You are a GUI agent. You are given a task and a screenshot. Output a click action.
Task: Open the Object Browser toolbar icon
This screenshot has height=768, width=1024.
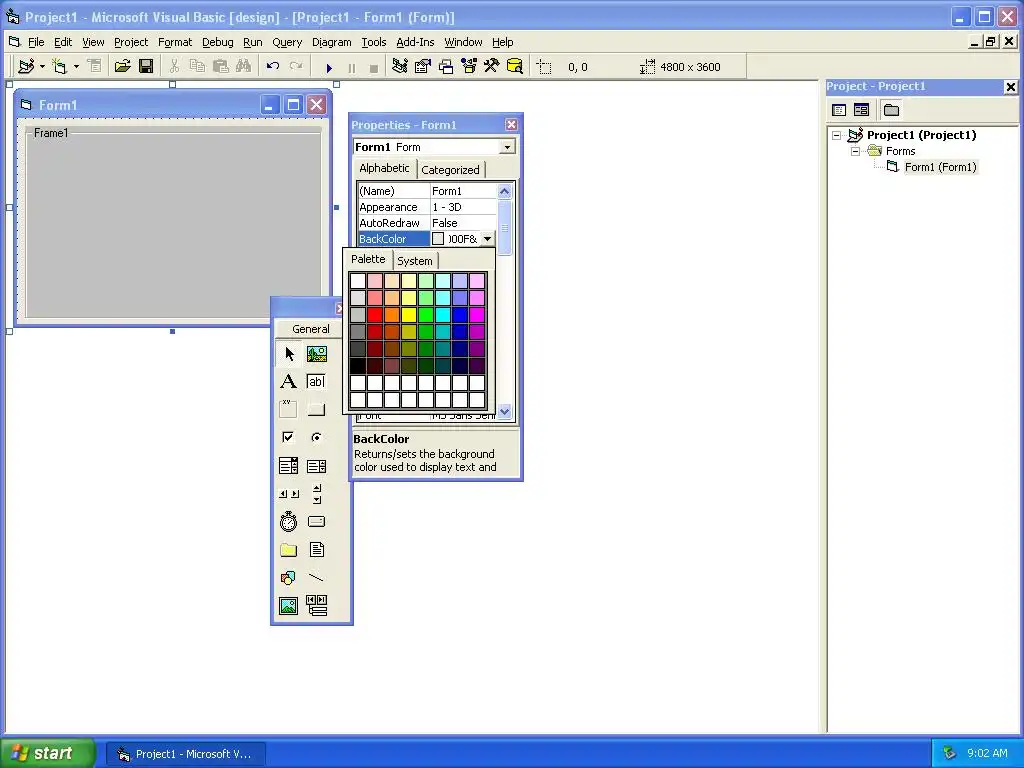(469, 67)
